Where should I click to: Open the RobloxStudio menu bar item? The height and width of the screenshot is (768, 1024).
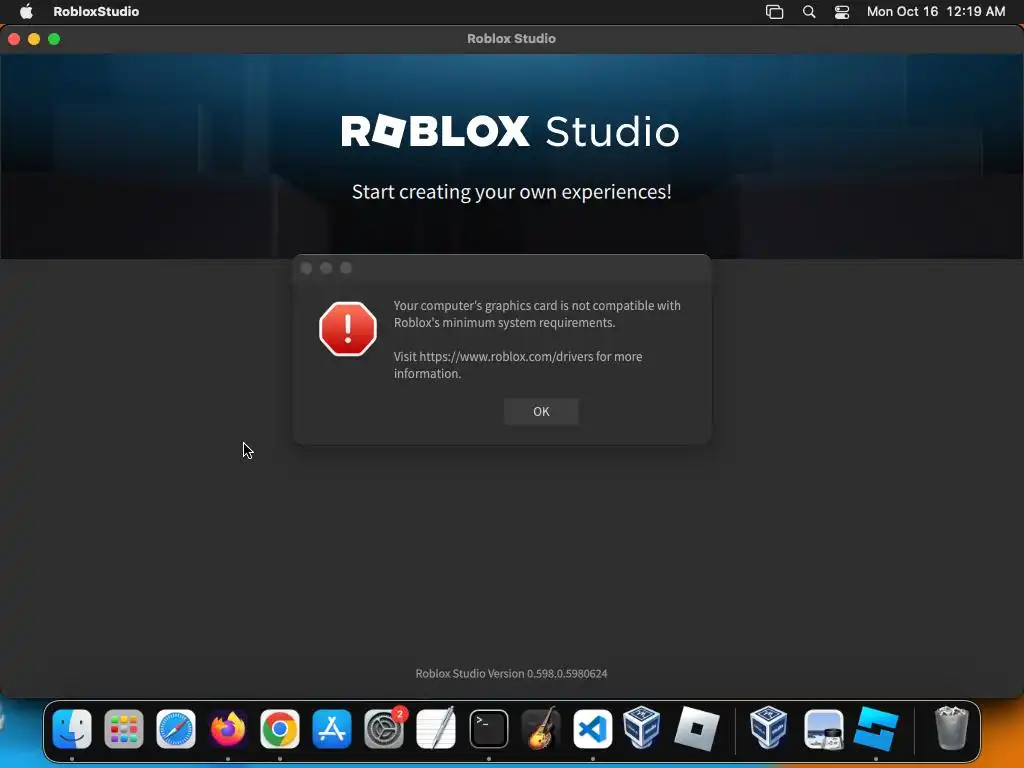(x=96, y=11)
